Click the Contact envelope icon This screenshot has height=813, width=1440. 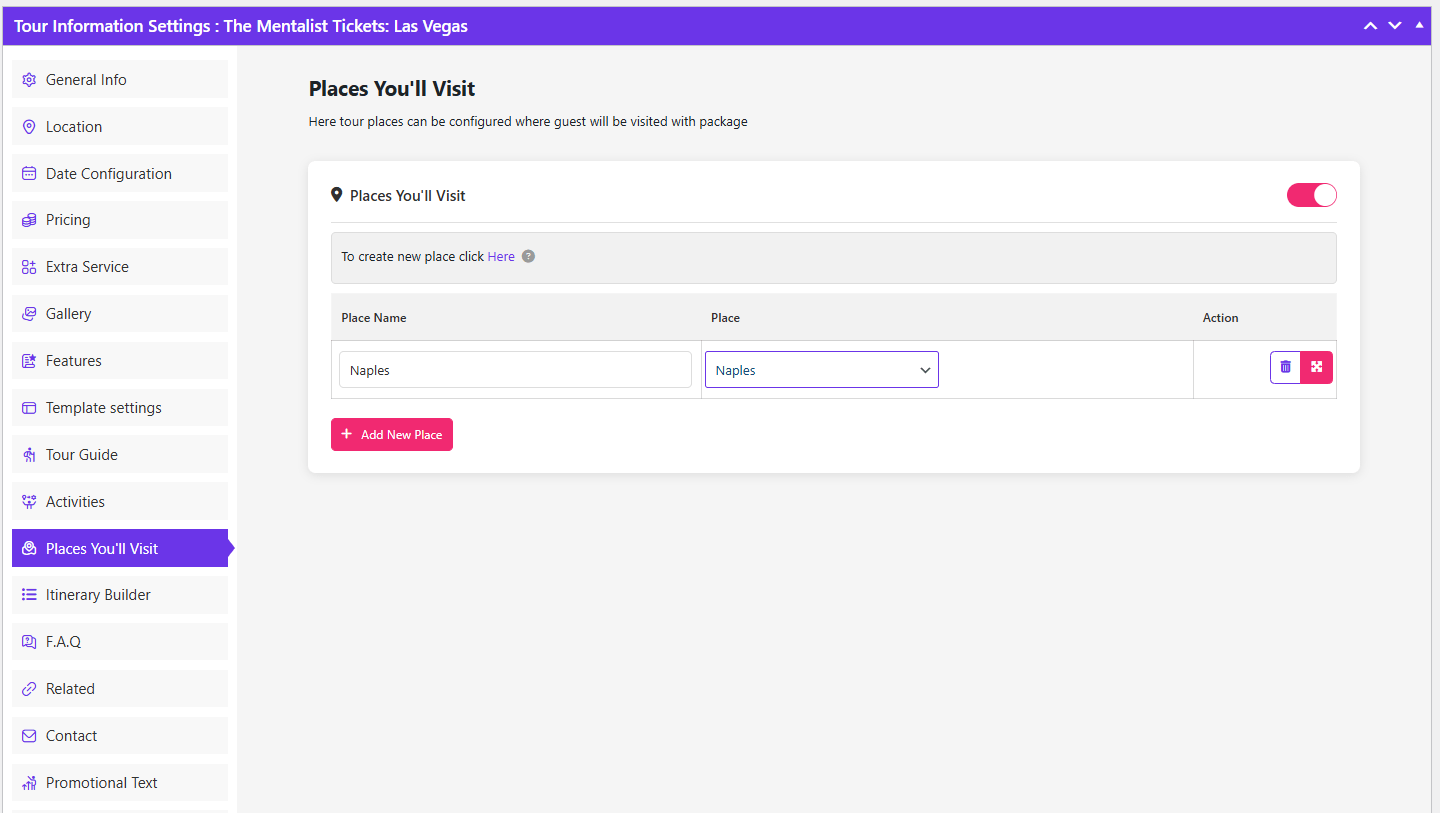point(29,736)
